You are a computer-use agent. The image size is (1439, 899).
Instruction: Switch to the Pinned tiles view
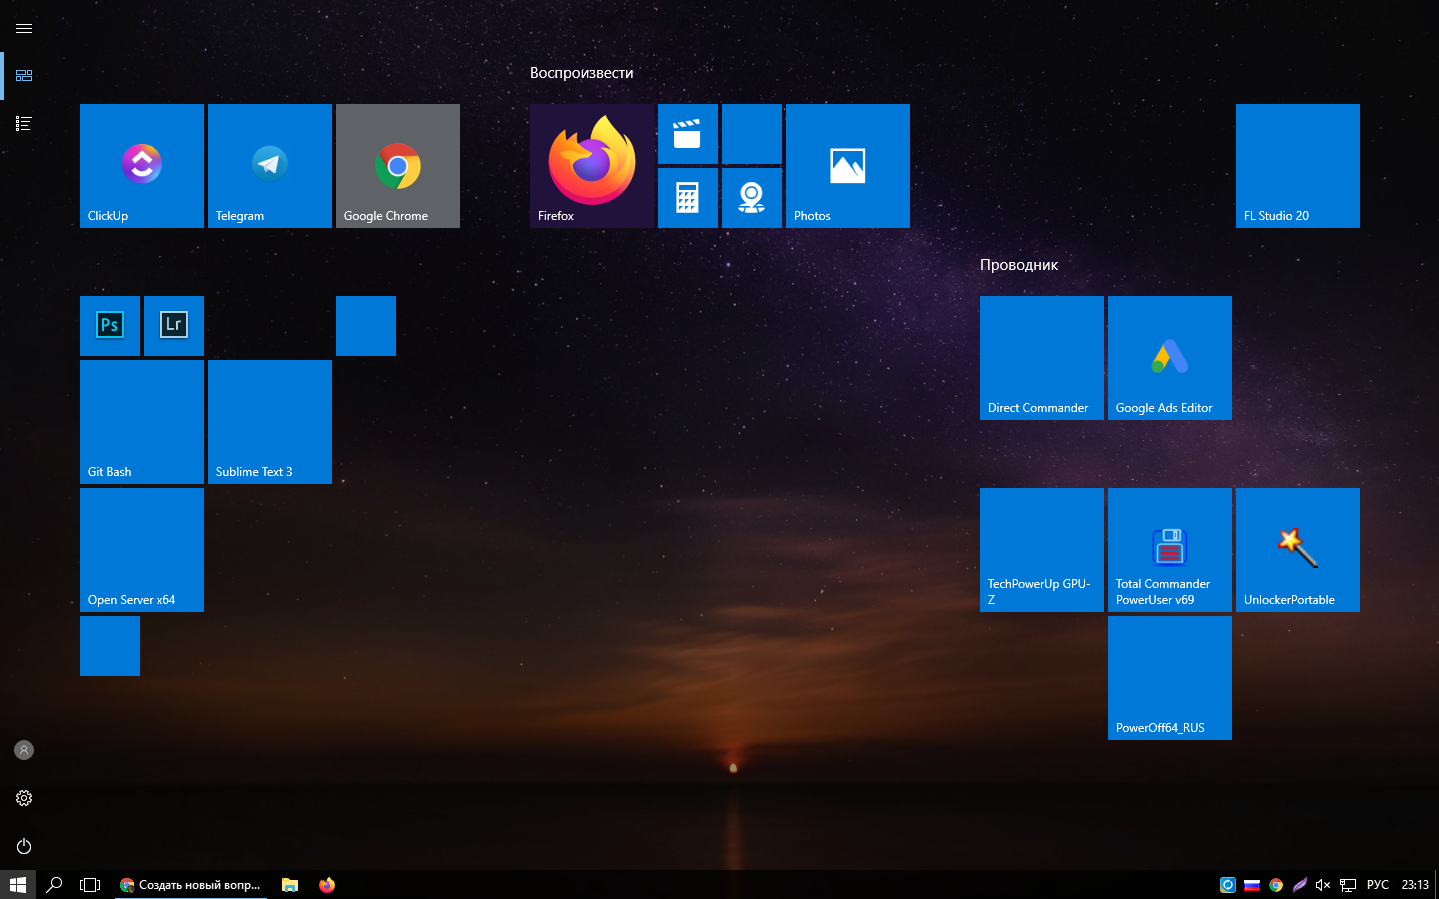click(24, 76)
